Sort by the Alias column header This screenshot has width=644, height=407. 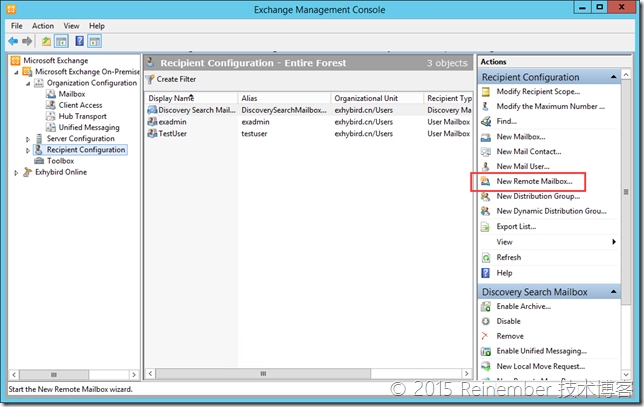(284, 98)
